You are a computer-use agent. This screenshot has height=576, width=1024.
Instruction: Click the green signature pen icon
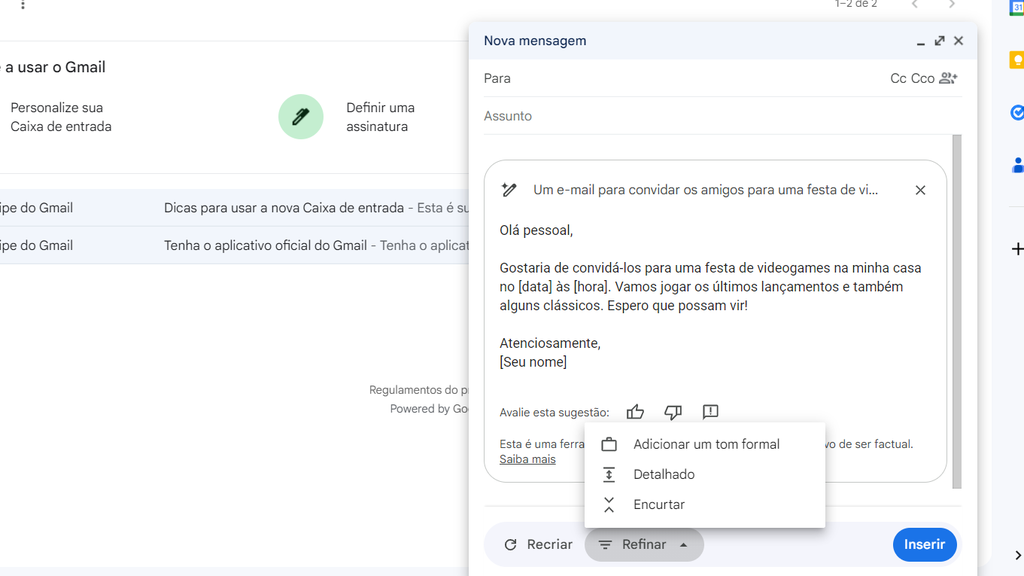point(301,117)
